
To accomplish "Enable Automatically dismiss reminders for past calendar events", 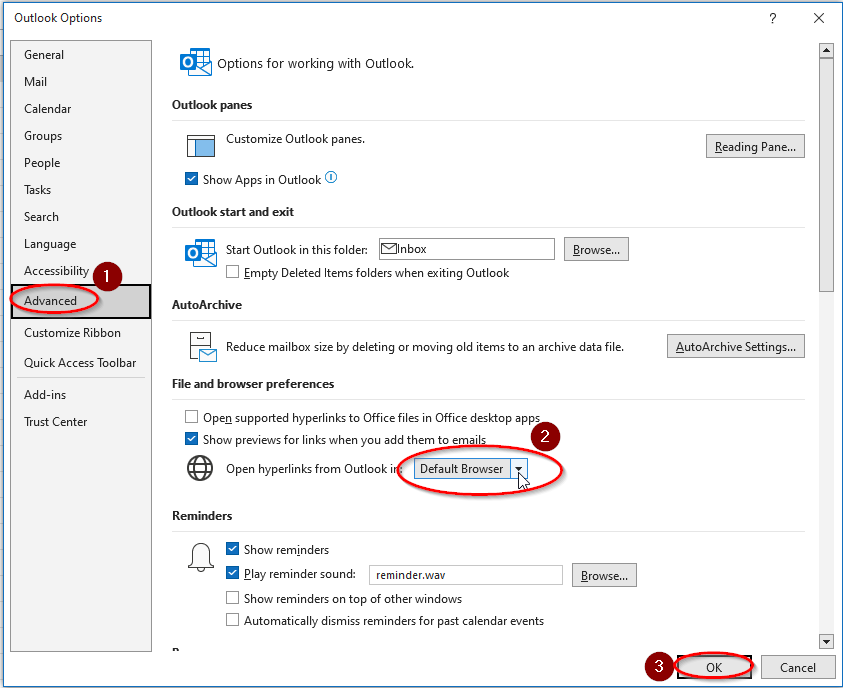I will (232, 620).
